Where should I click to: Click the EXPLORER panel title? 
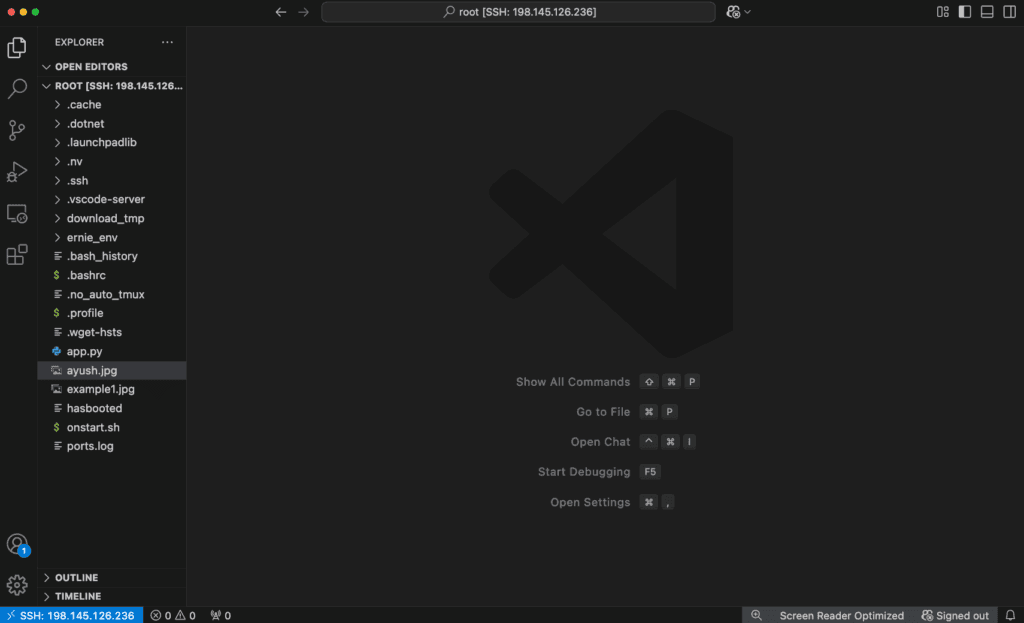coord(79,42)
